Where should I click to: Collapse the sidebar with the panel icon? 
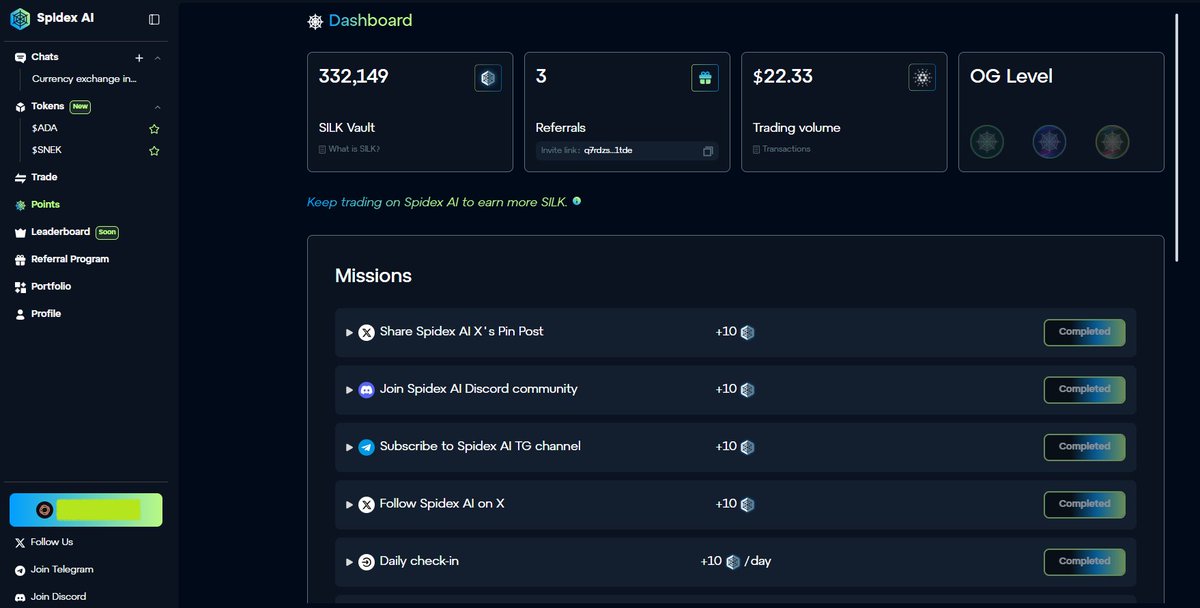click(154, 19)
